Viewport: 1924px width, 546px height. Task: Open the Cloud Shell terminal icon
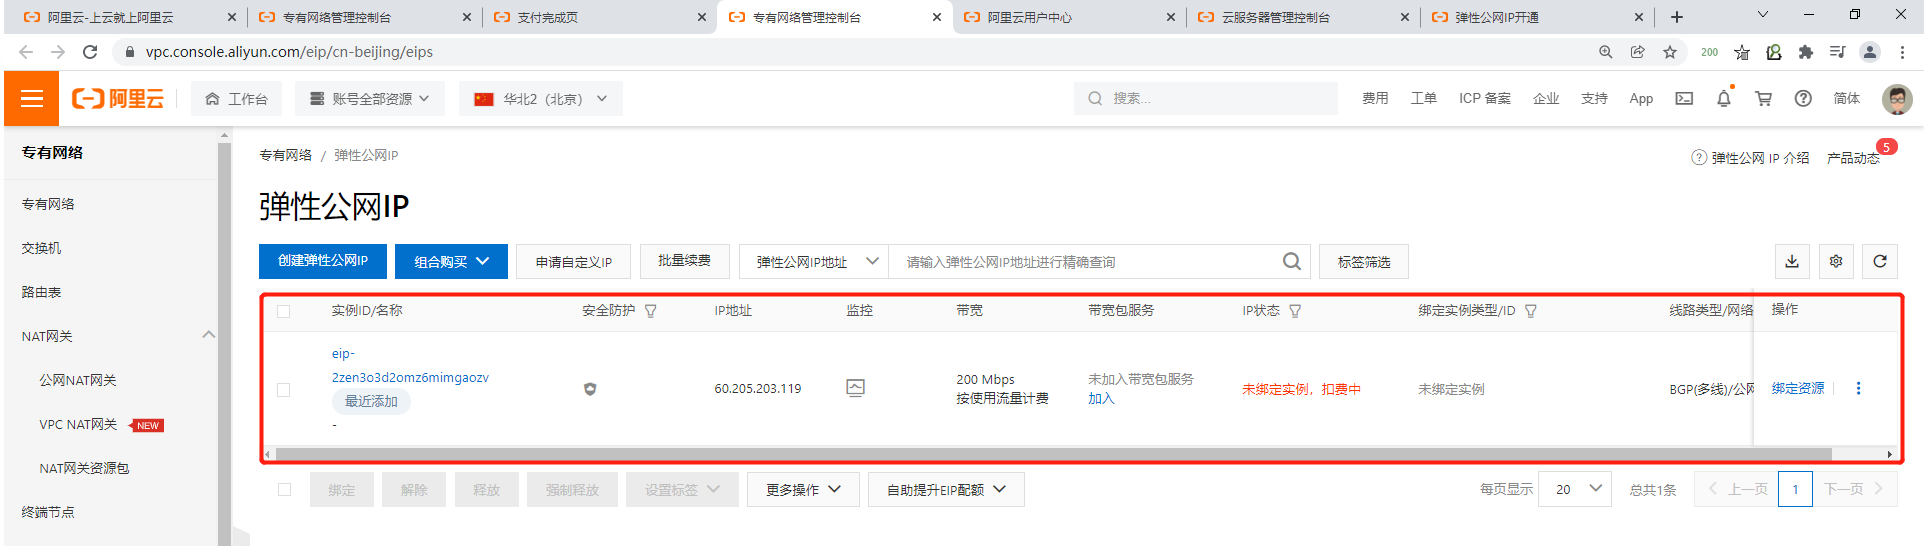[x=1684, y=98]
